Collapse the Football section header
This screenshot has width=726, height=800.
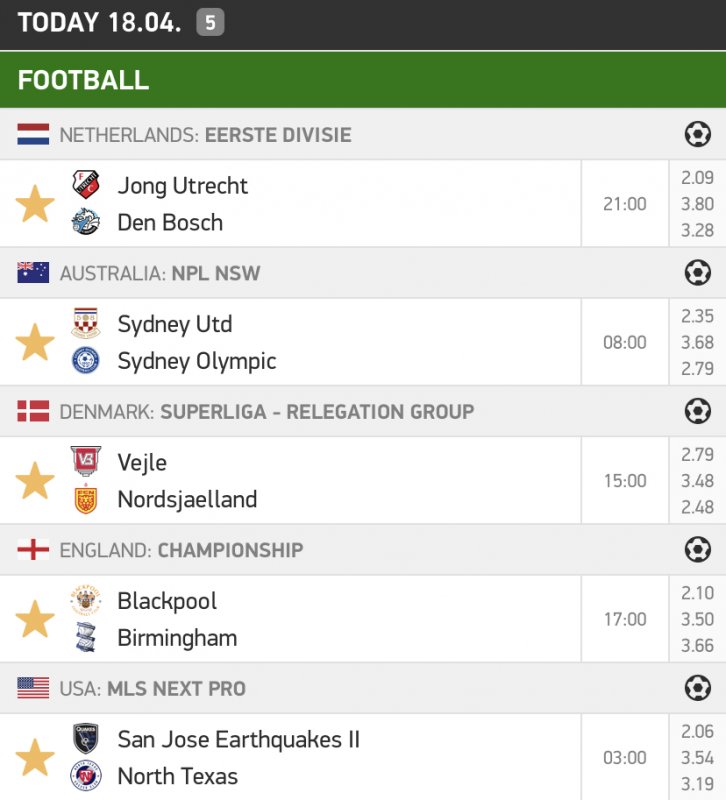pos(362,80)
